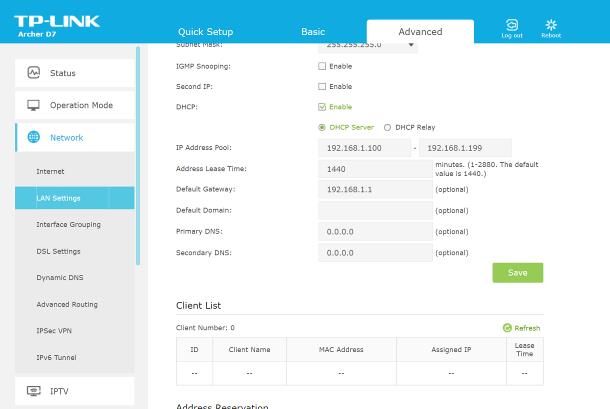Click the Status sidebar icon
The image size is (610, 409).
[x=34, y=73]
